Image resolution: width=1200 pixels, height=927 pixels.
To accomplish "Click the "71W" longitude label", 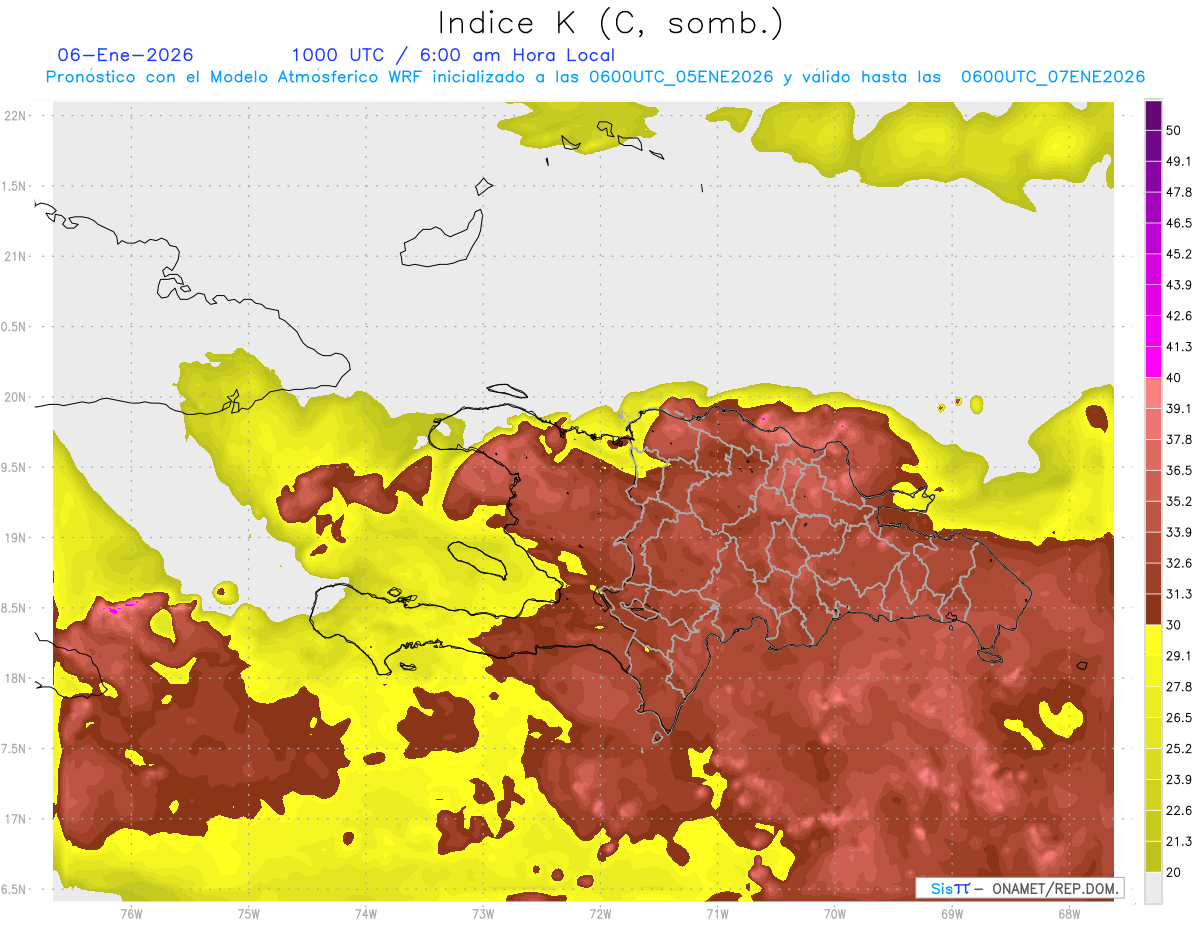I will pyautogui.click(x=717, y=914).
